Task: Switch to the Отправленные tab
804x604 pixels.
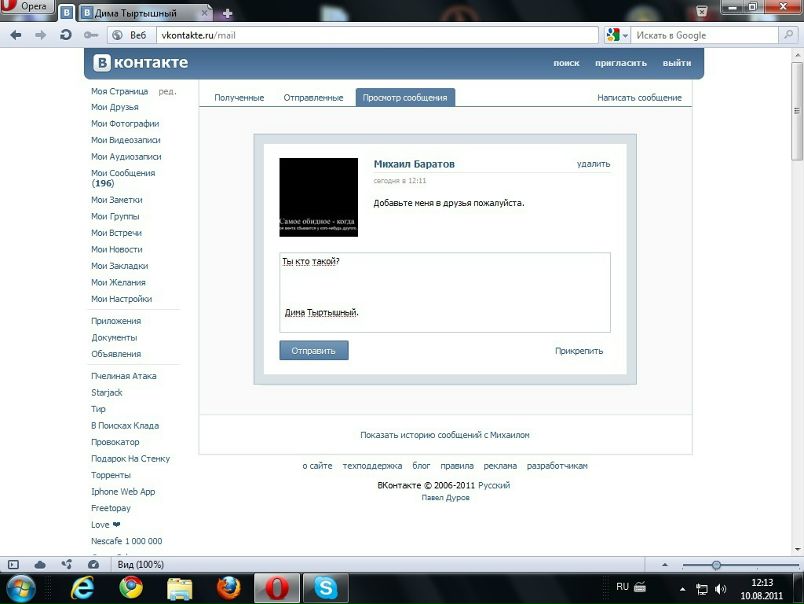Action: coord(311,98)
